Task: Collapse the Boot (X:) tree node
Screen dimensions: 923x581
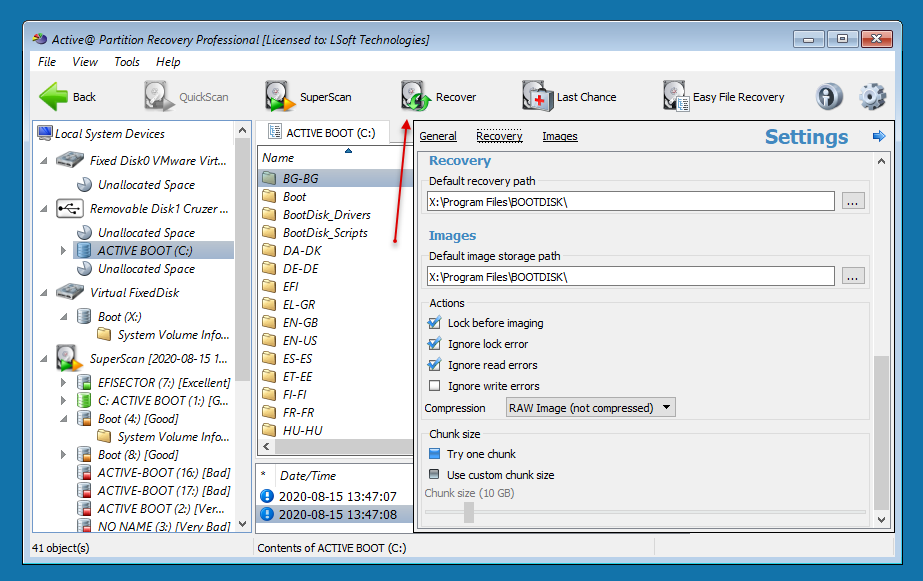Action: coord(64,317)
